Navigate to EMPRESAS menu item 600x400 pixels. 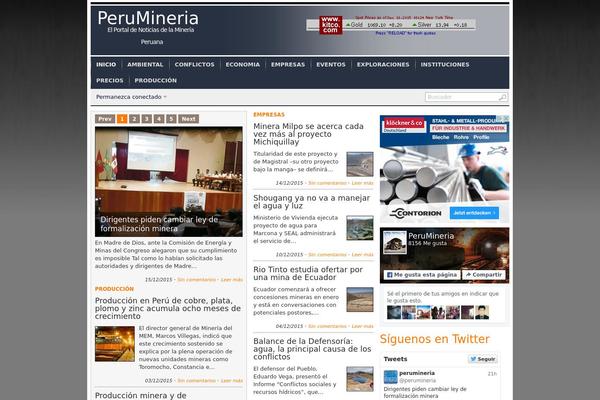[288, 65]
